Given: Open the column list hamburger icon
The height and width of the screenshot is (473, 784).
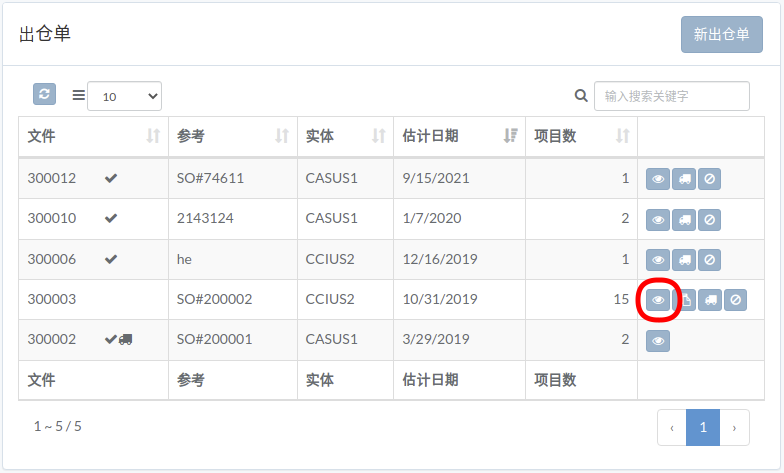Looking at the screenshot, I should (x=78, y=95).
